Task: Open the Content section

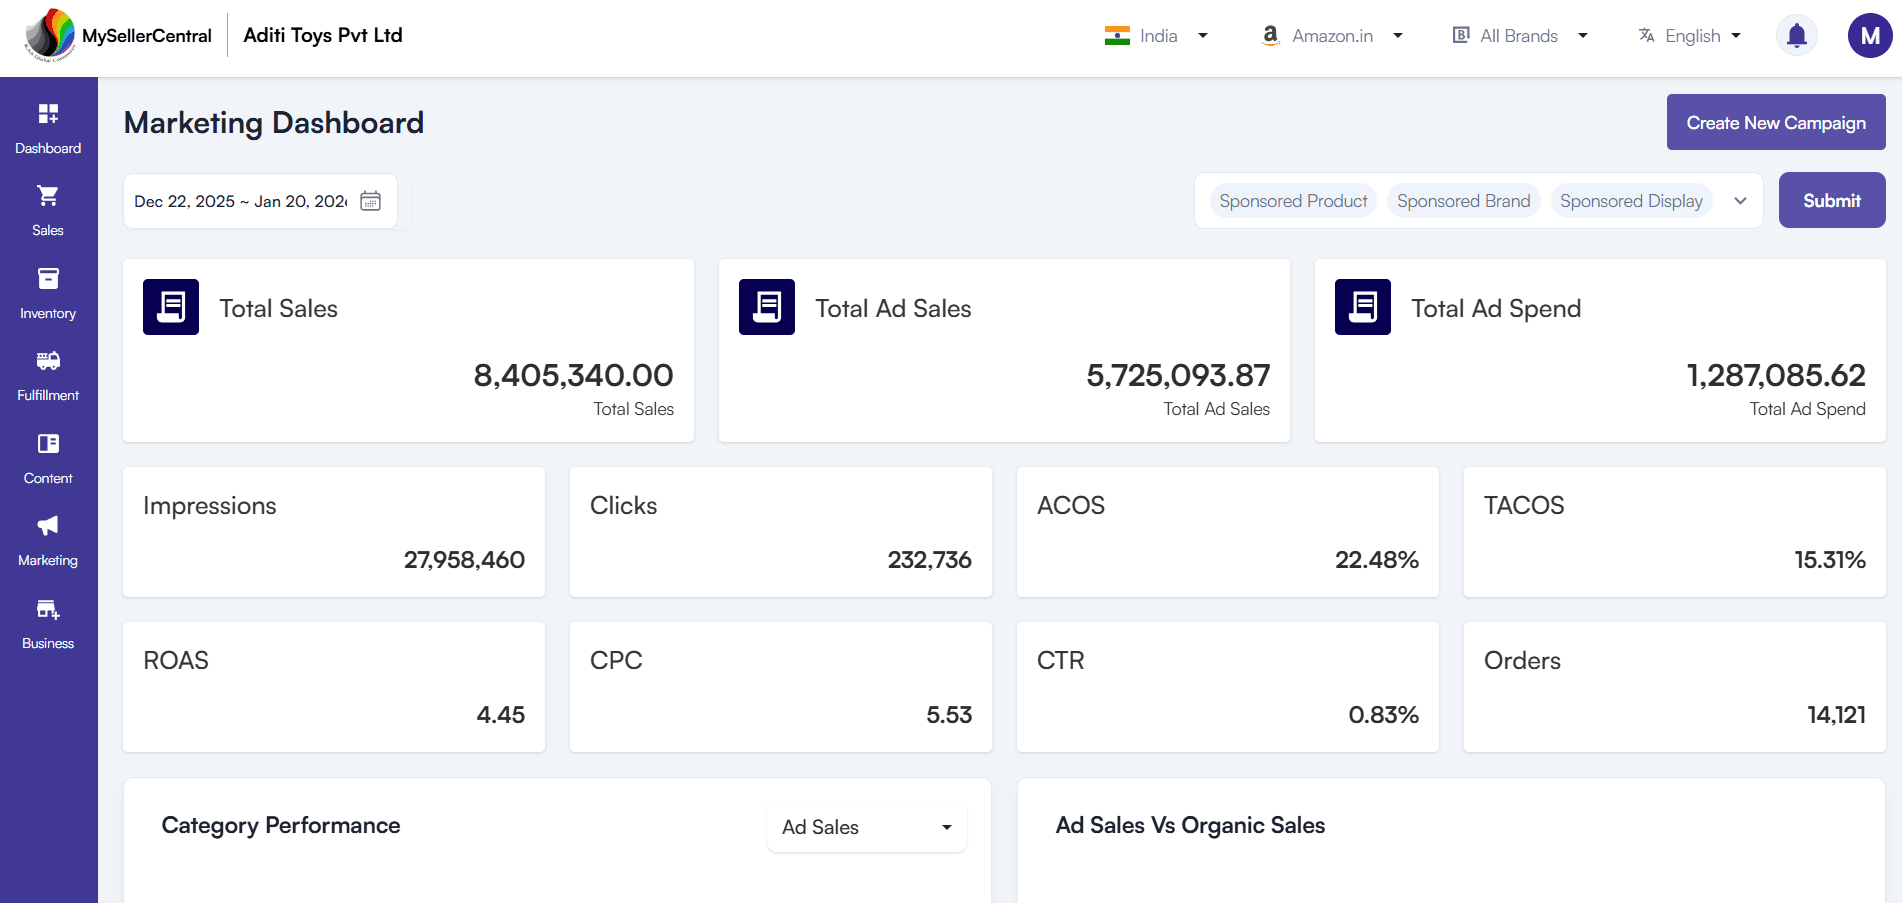Action: (x=48, y=455)
